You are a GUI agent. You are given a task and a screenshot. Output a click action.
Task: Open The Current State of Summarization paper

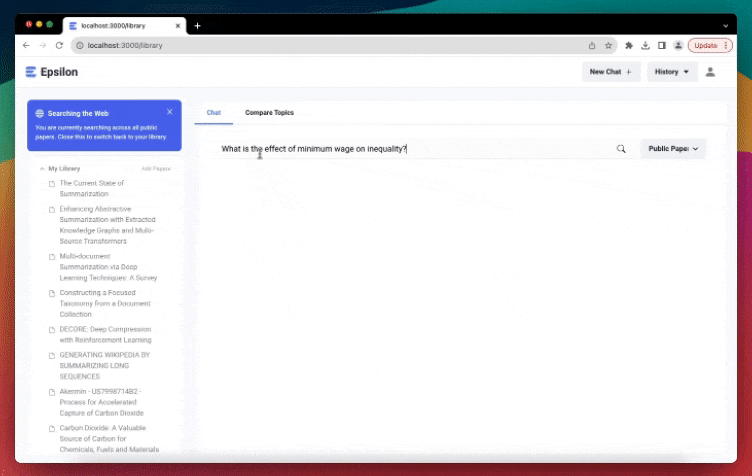pos(90,188)
